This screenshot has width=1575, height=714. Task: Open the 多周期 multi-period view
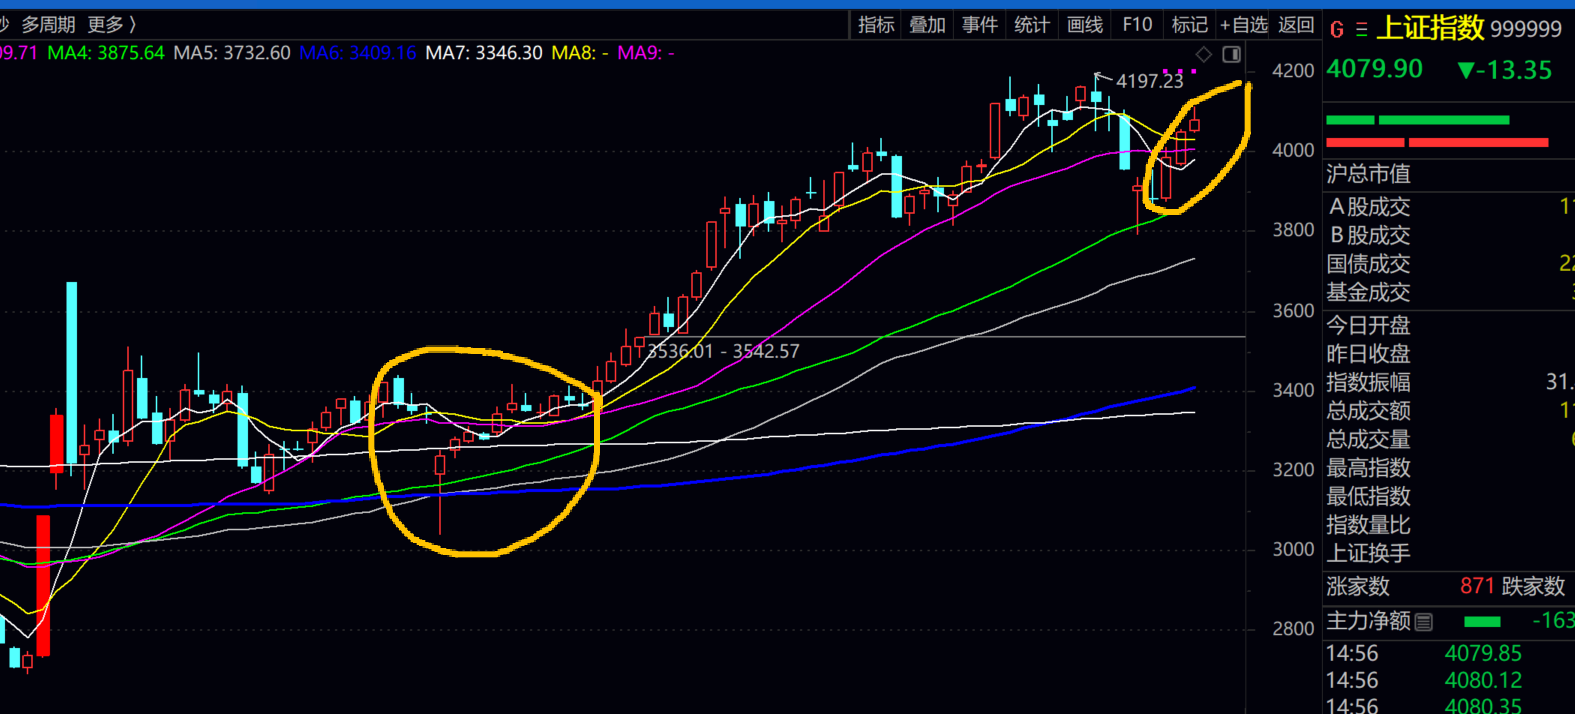click(48, 24)
